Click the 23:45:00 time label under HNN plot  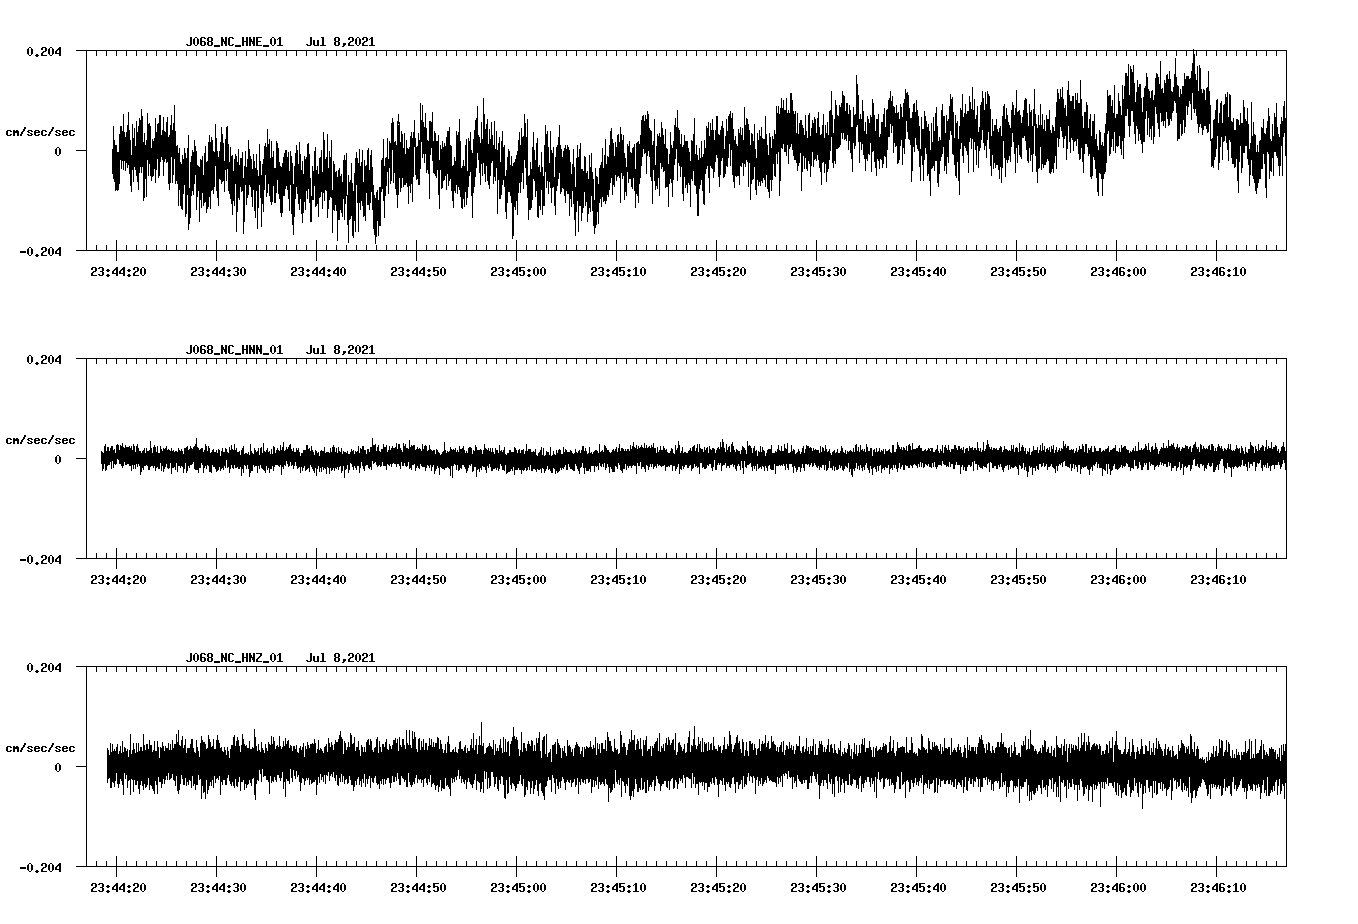point(518,580)
